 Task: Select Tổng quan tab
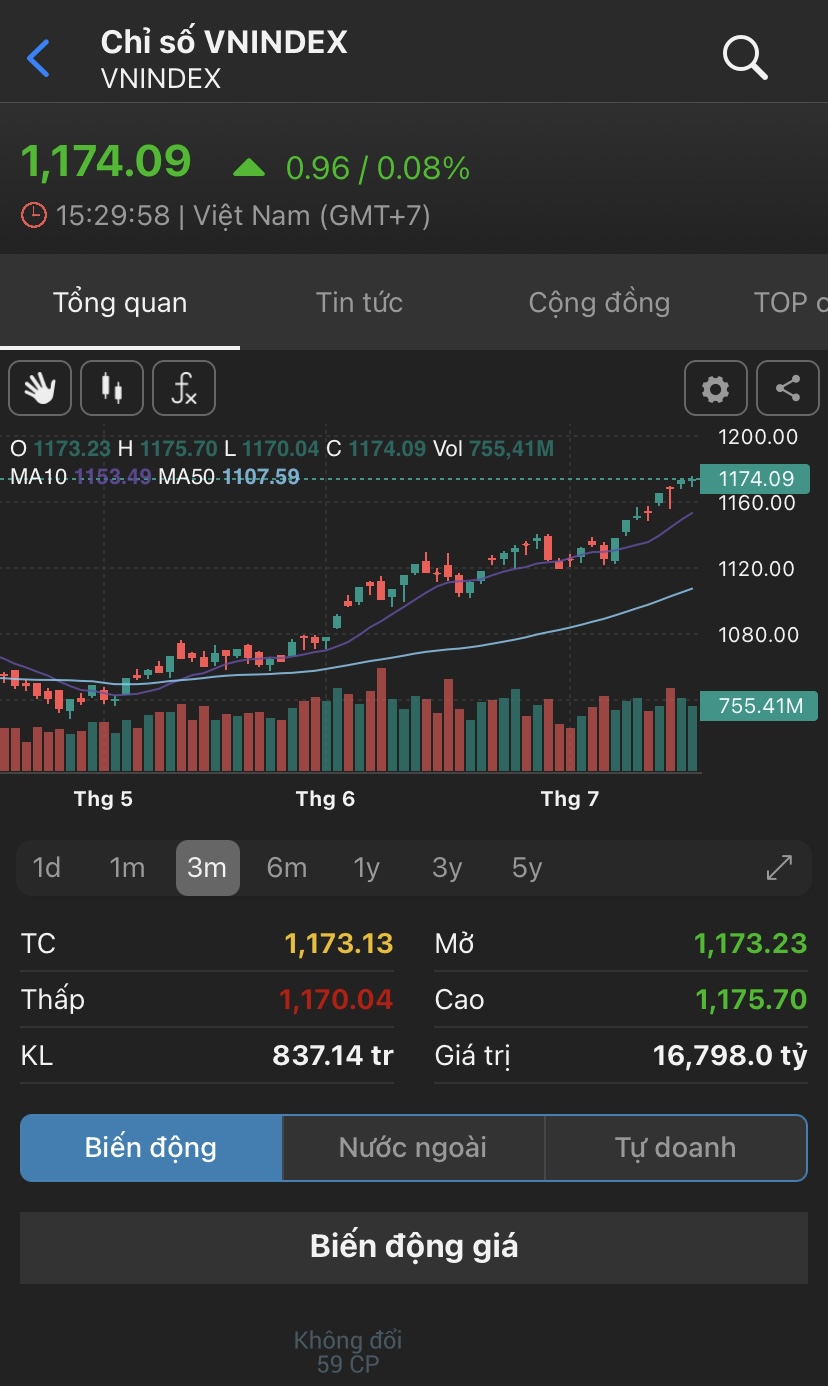tap(120, 303)
